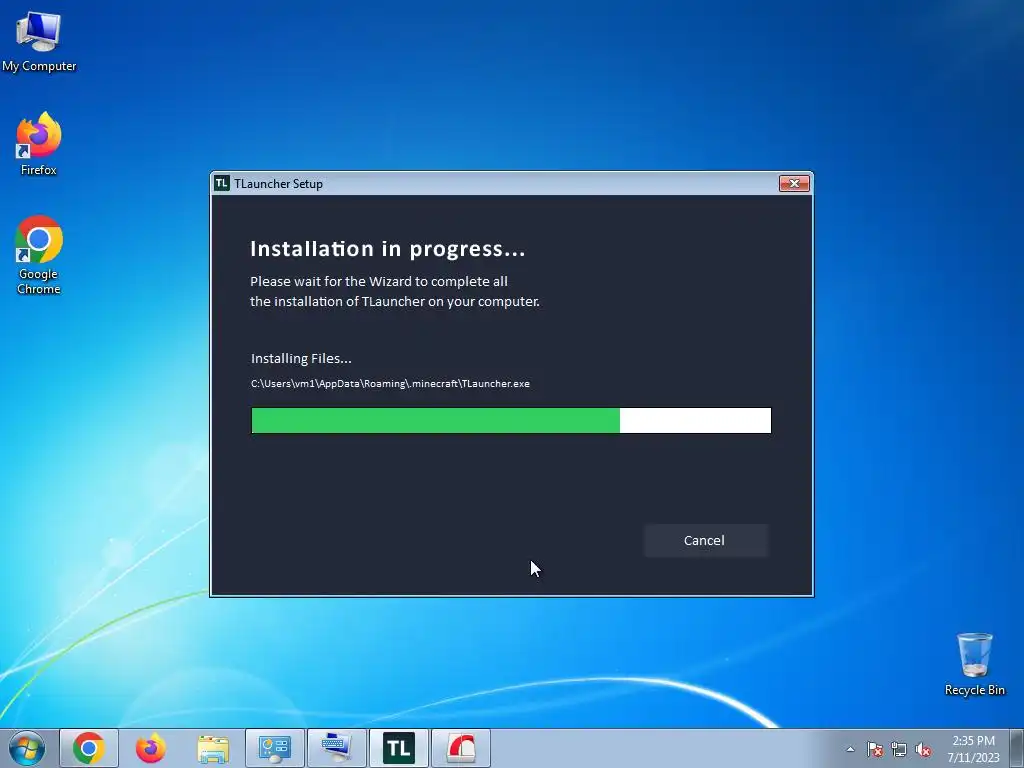The width and height of the screenshot is (1024, 768).
Task: Launch Chrome from the taskbar
Action: pyautogui.click(x=89, y=748)
